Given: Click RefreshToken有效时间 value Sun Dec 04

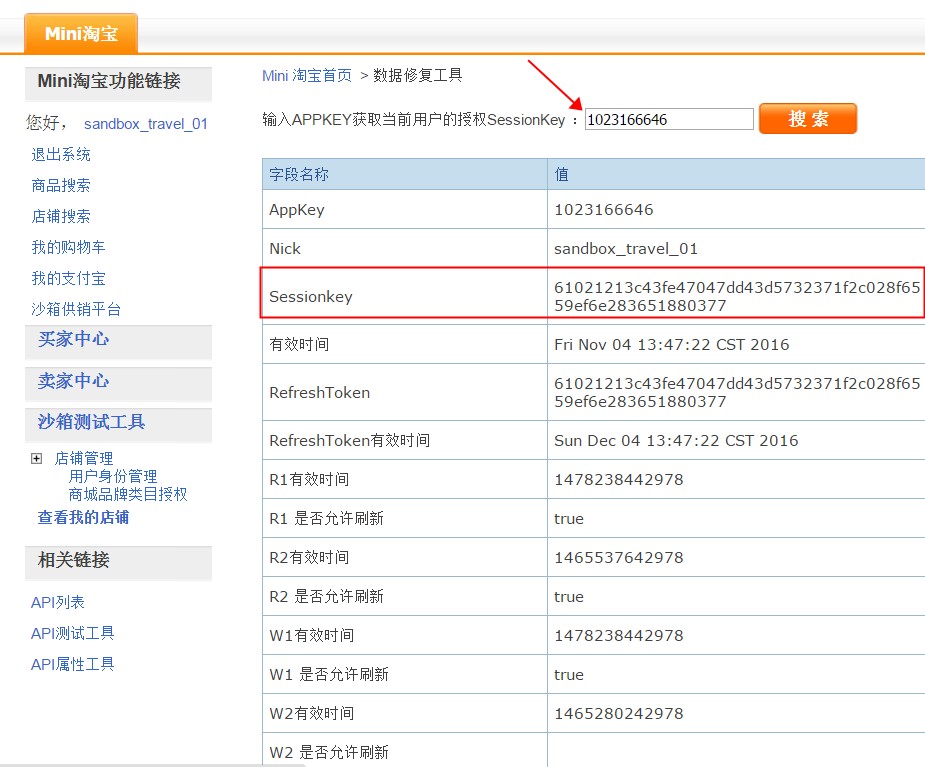Looking at the screenshot, I should pos(676,441).
